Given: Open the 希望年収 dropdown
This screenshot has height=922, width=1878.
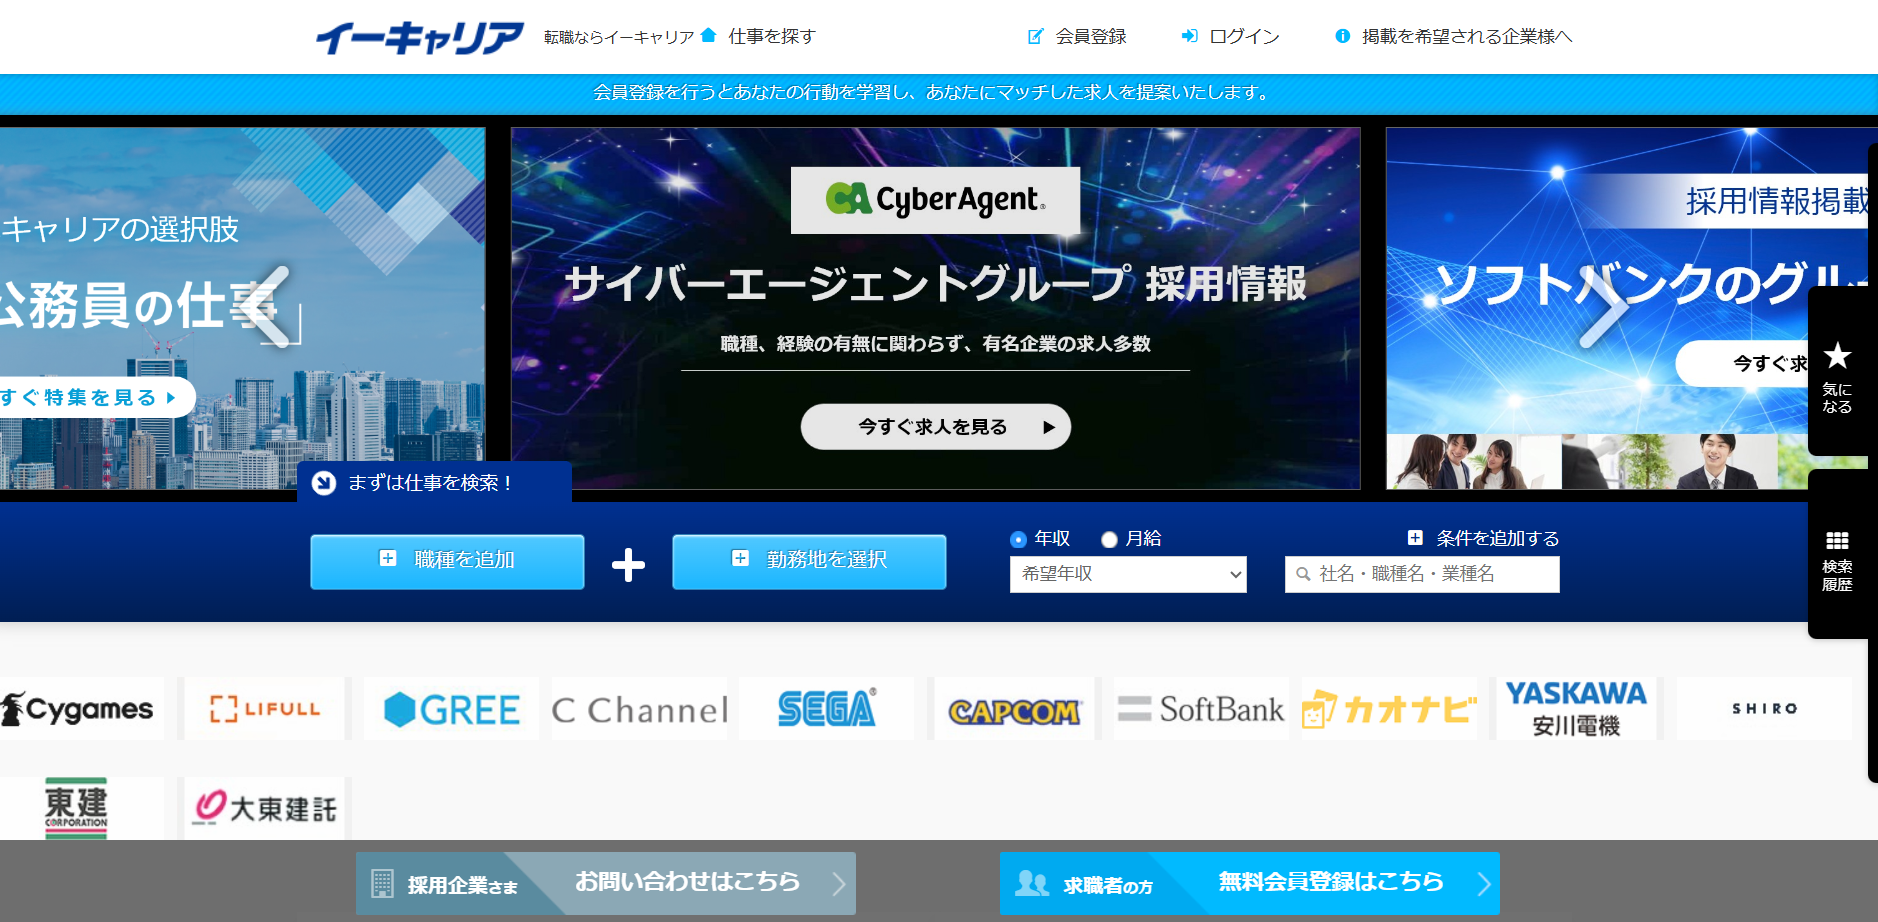Looking at the screenshot, I should (1128, 574).
